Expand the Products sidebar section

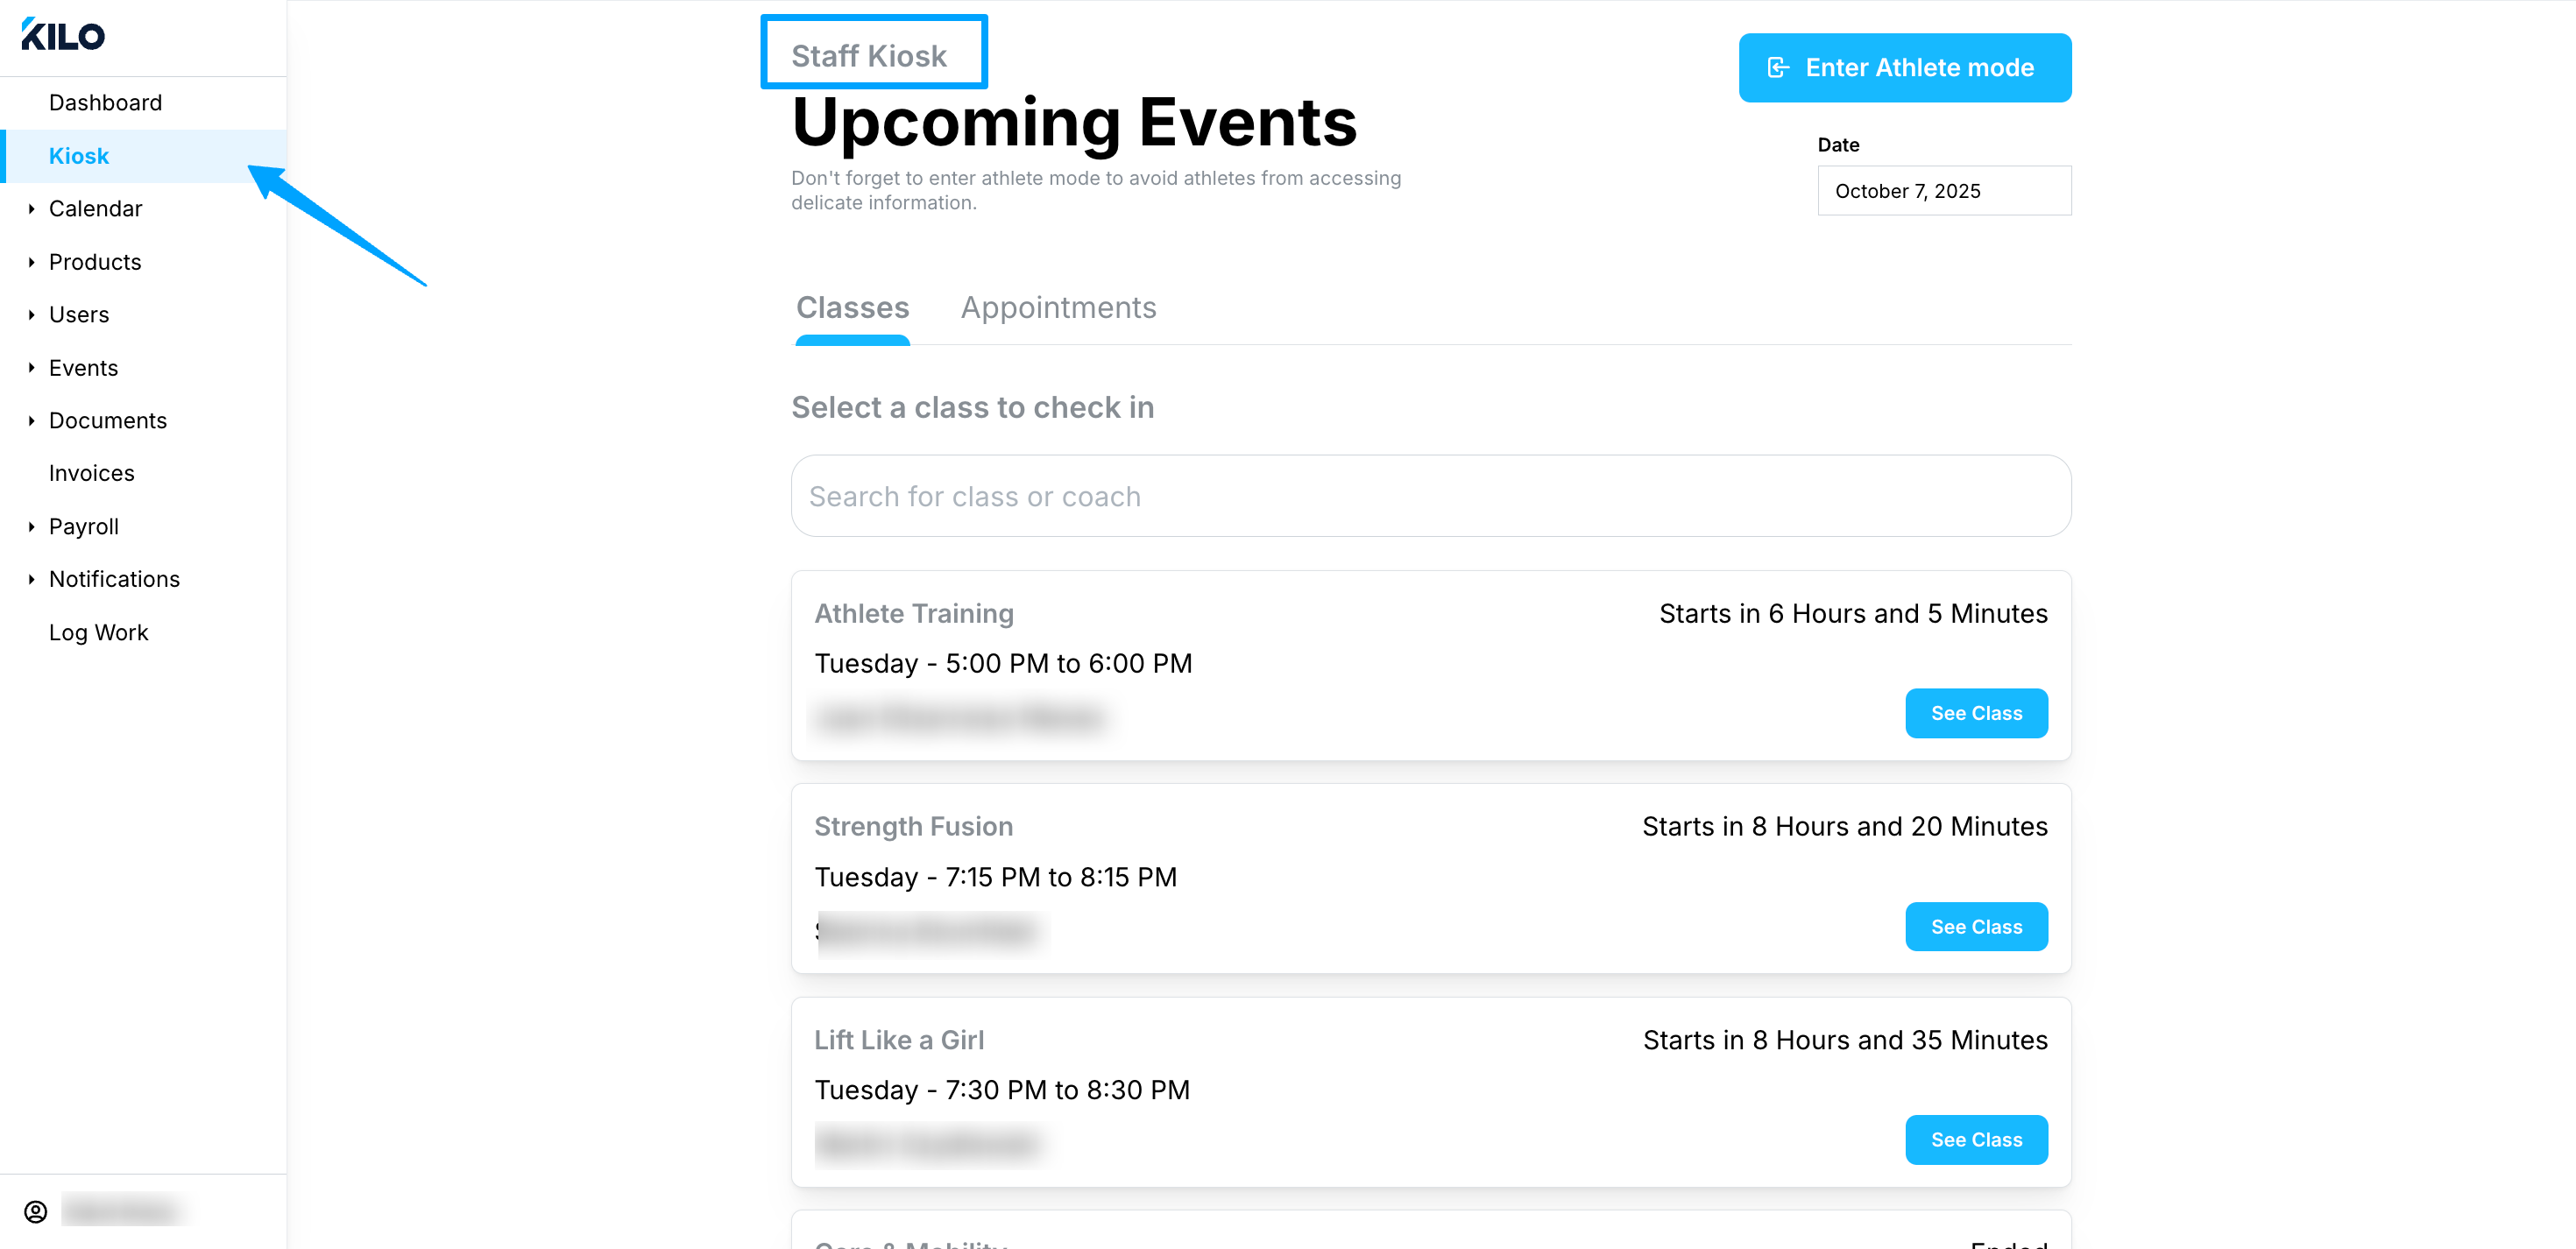point(95,262)
